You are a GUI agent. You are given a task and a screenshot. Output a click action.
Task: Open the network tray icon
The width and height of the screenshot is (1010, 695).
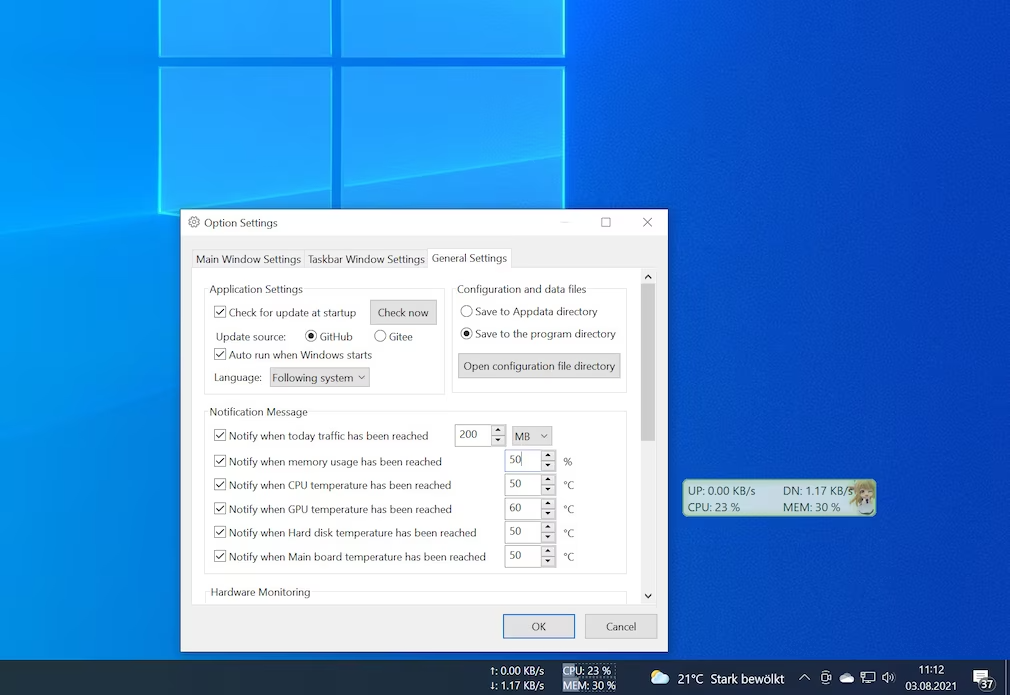click(x=868, y=678)
